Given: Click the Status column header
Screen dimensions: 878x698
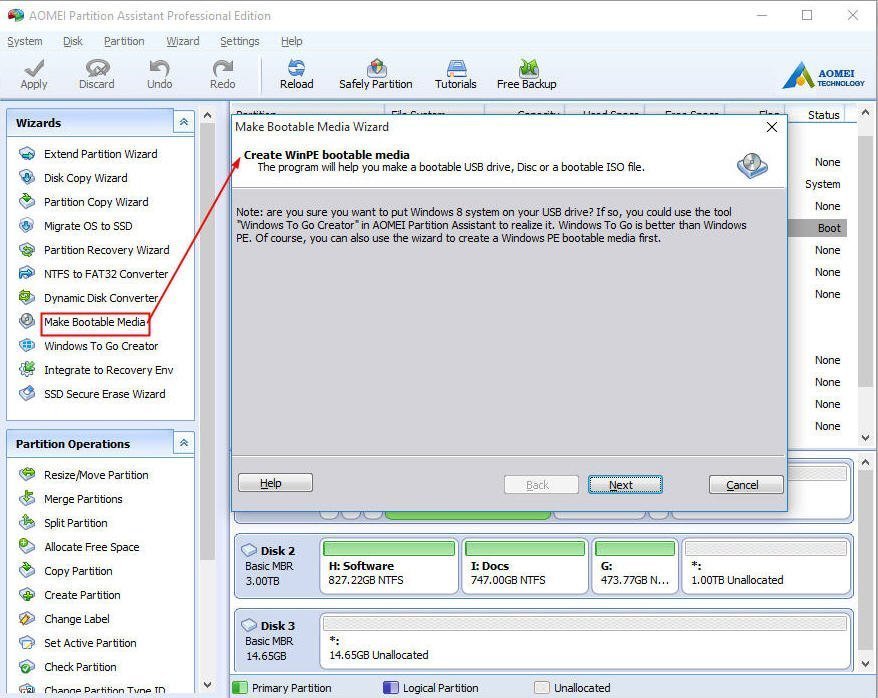Looking at the screenshot, I should pyautogui.click(x=822, y=115).
